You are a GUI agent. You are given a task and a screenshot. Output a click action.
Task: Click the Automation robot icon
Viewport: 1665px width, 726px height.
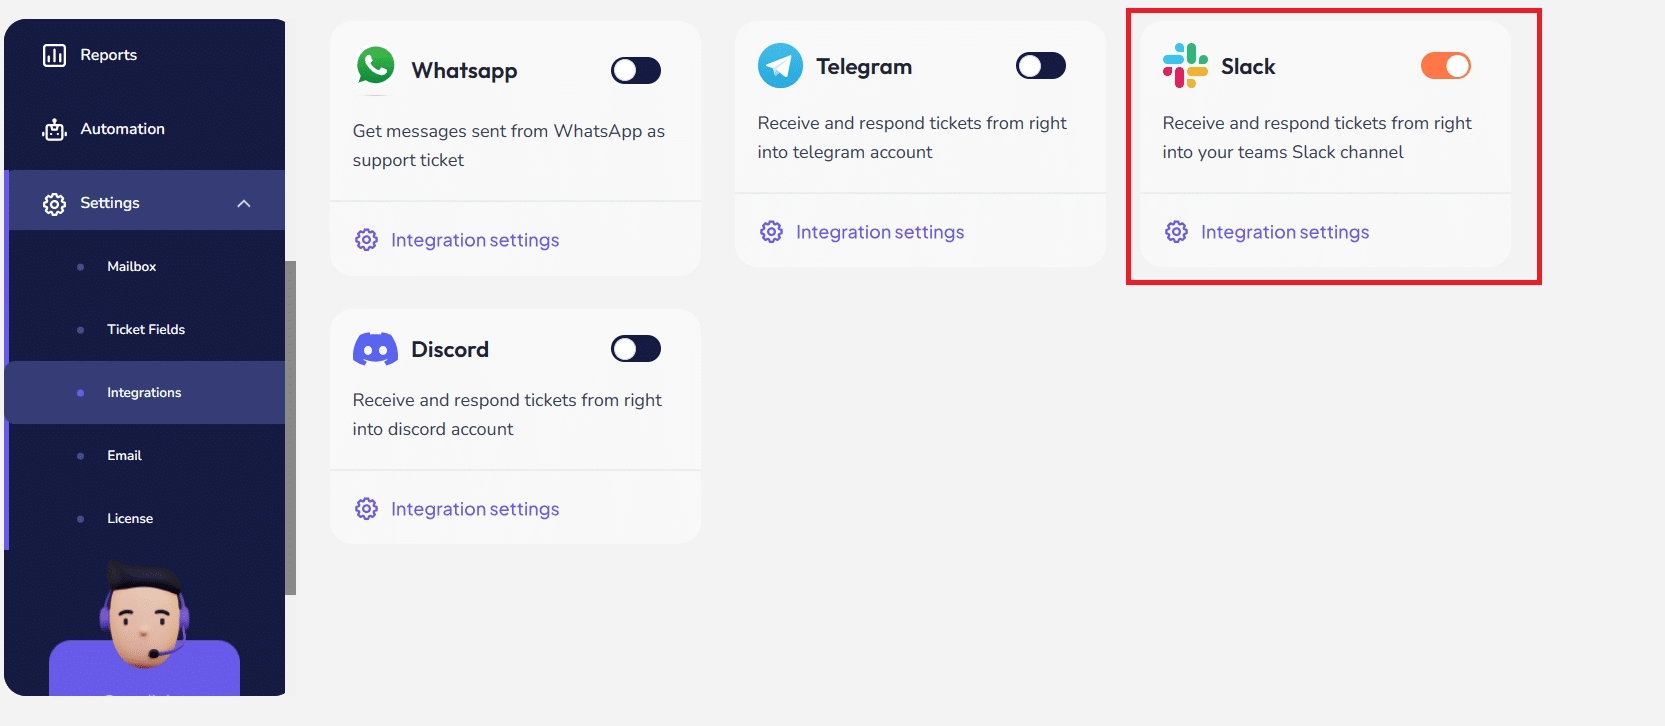pos(54,129)
